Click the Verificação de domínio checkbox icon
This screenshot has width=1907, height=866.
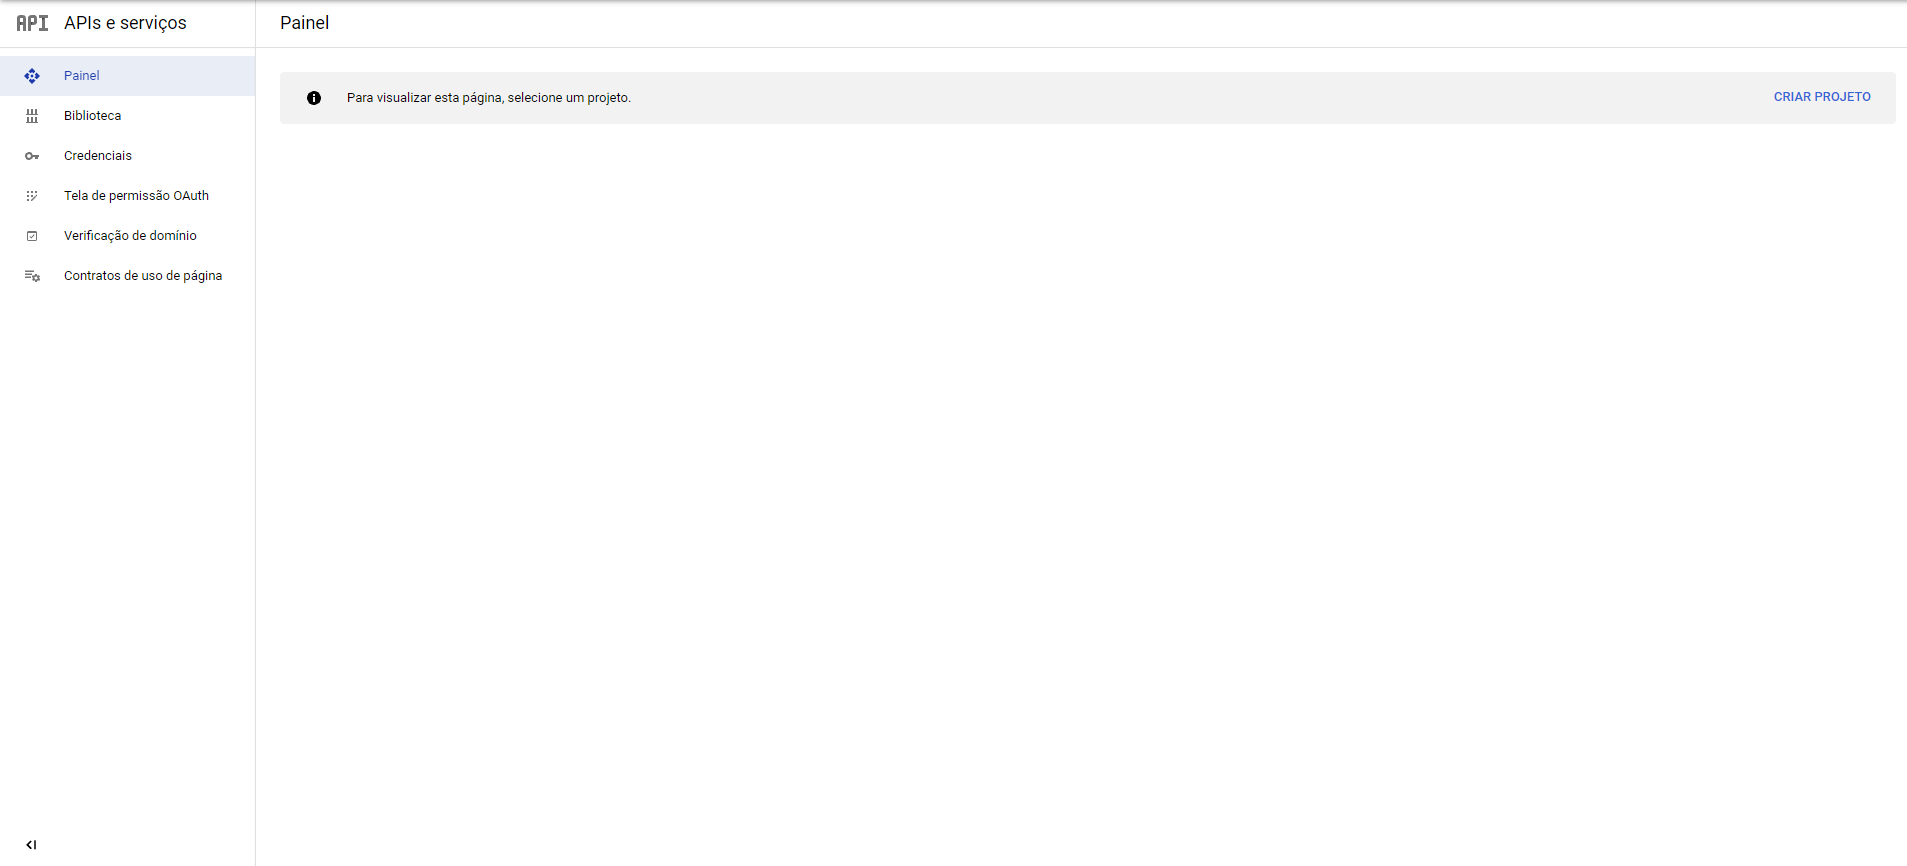click(x=32, y=236)
